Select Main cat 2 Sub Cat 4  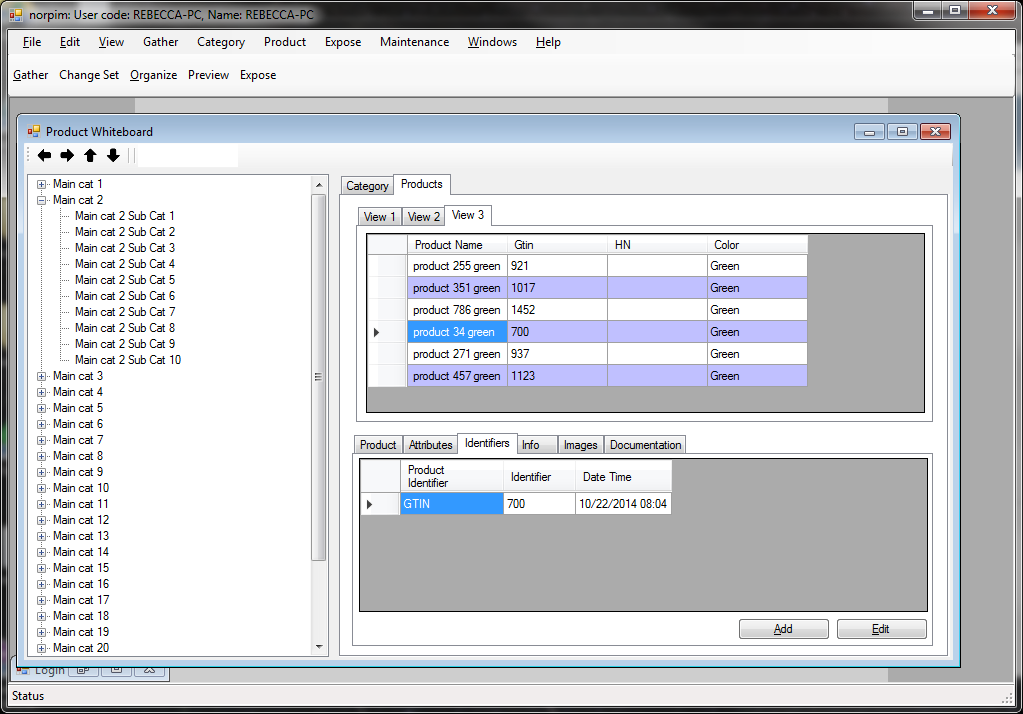pos(125,264)
